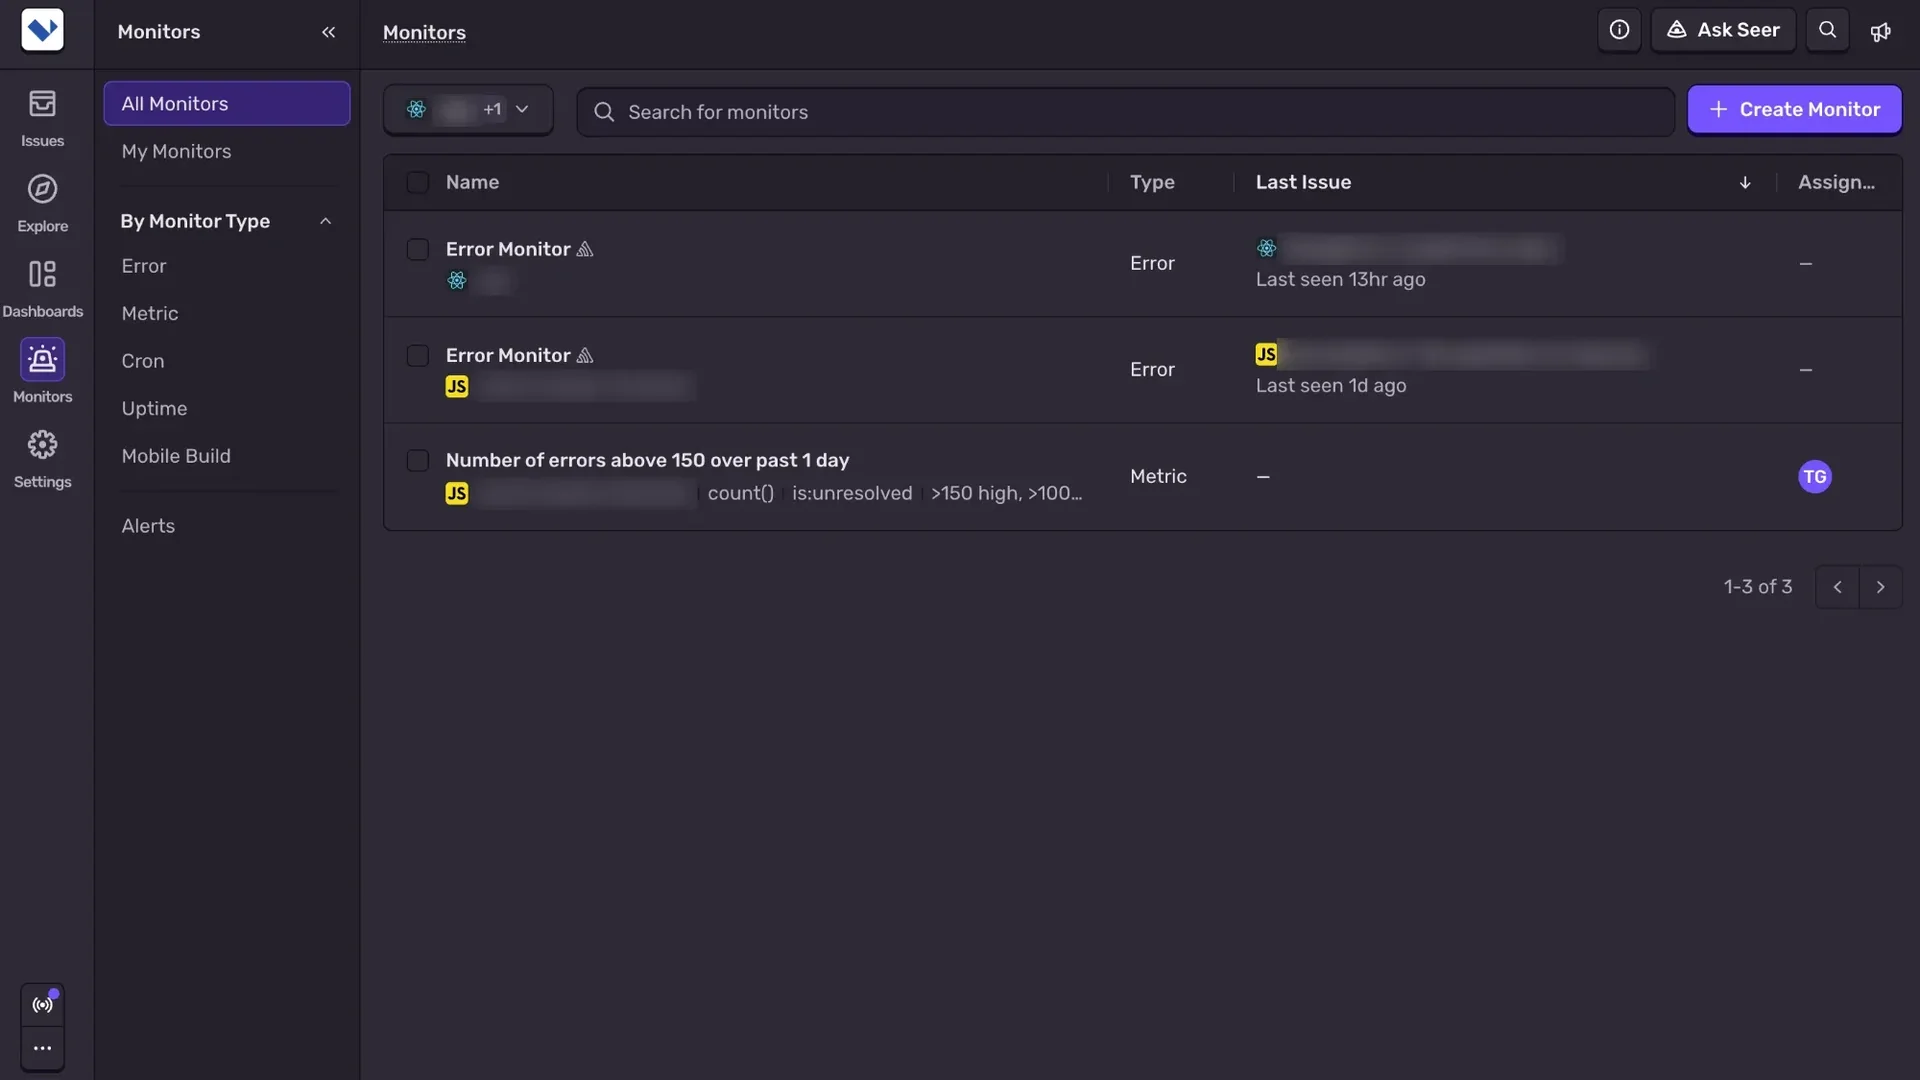
Task: Toggle the select-all checkbox in header
Action: point(418,182)
